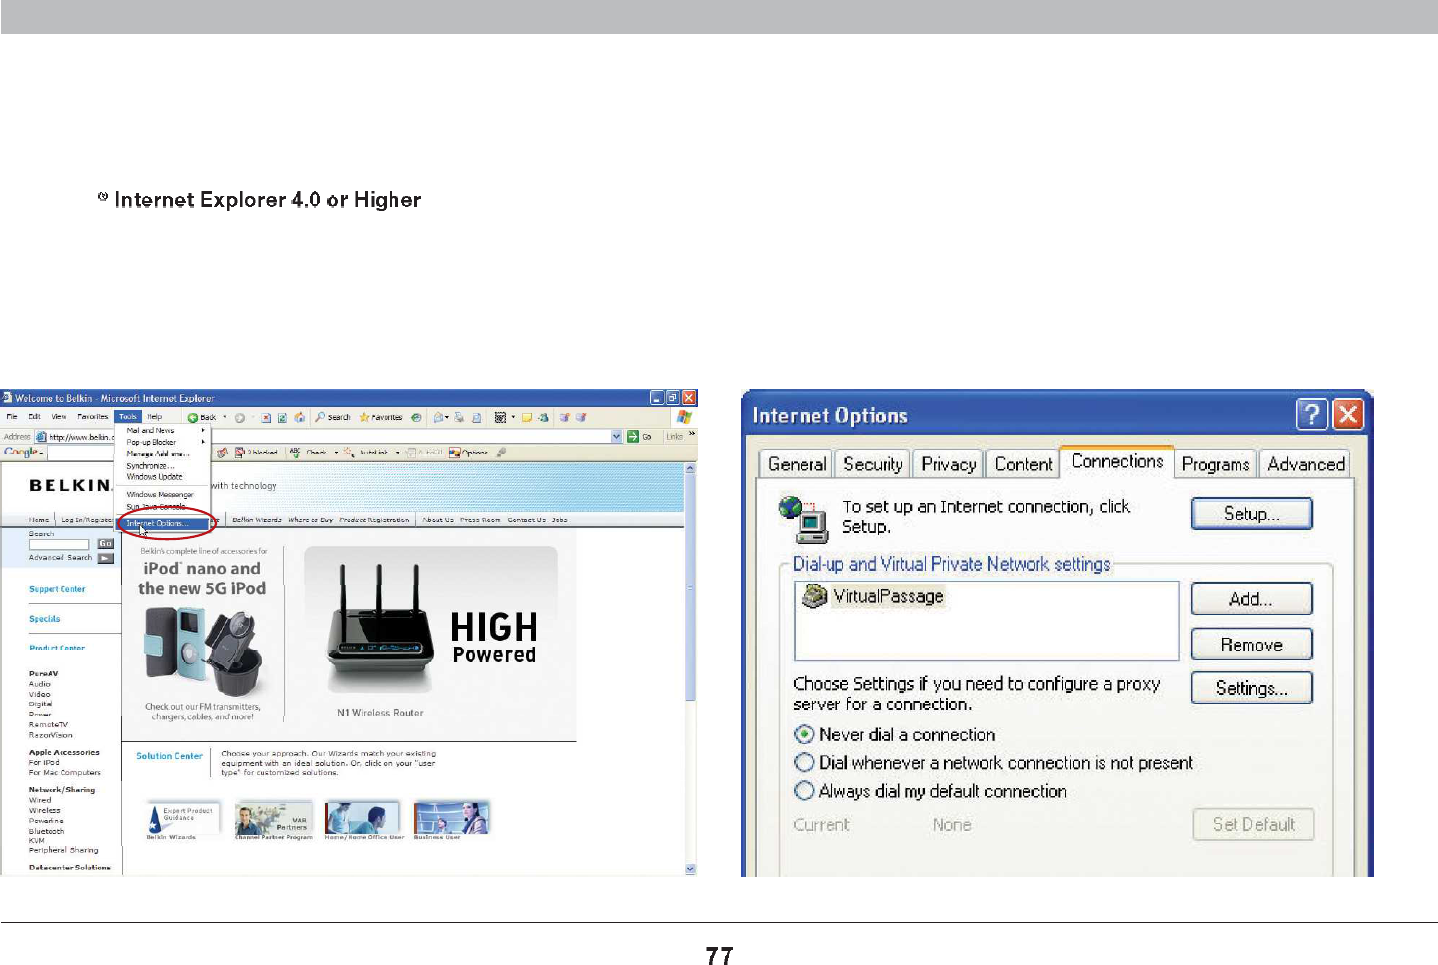Image resolution: width=1438 pixels, height=965 pixels.
Task: Switch to the Content tab
Action: [1023, 464]
